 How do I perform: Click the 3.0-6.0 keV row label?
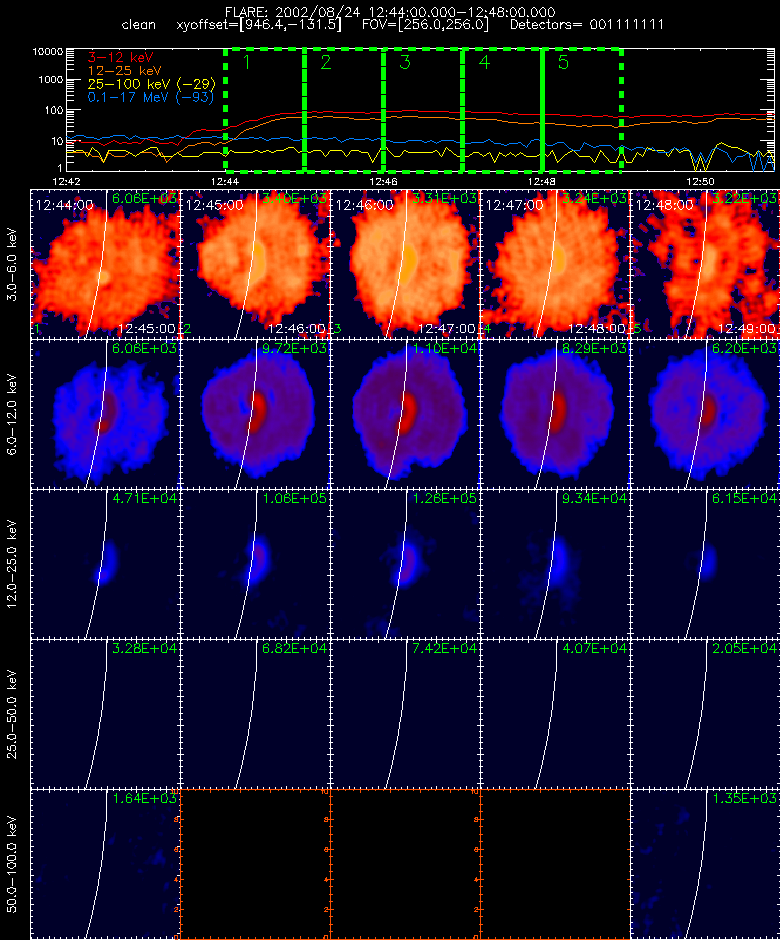[12, 264]
